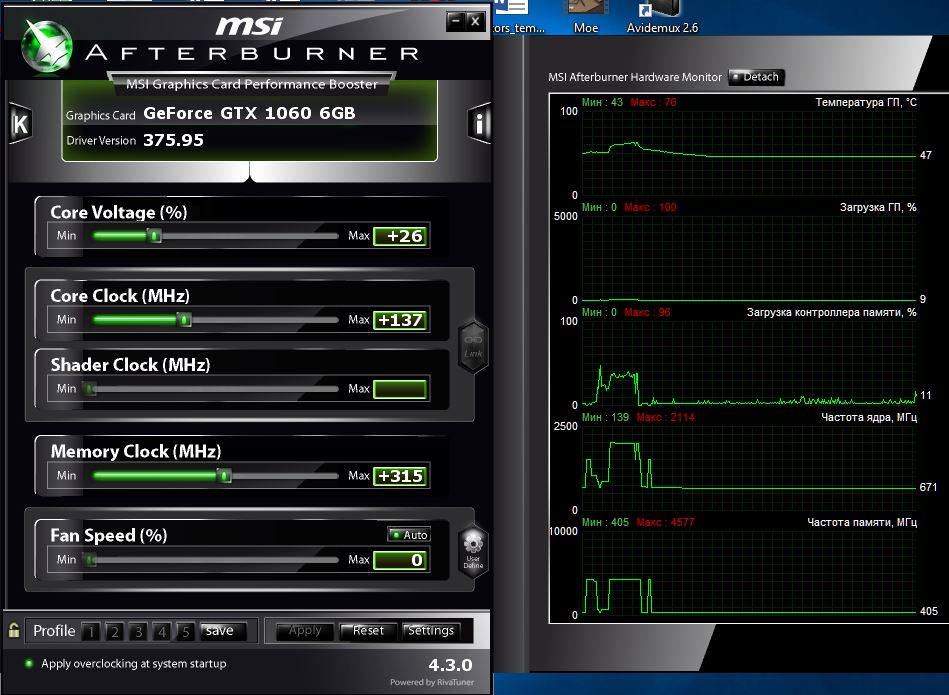Open the Moe desktop icon
The image size is (949, 695).
[x=585, y=18]
